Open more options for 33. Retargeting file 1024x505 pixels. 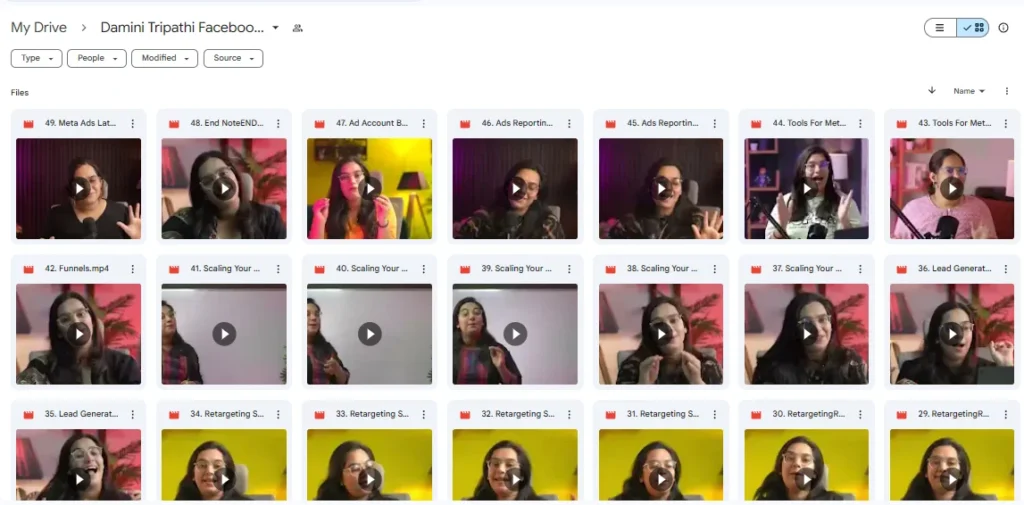[424, 415]
